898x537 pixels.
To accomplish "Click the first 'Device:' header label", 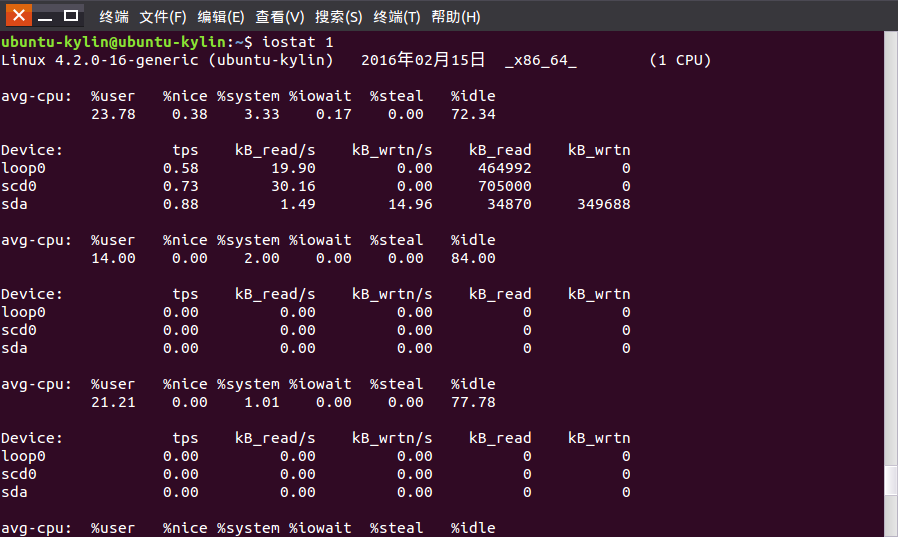I will 32,150.
